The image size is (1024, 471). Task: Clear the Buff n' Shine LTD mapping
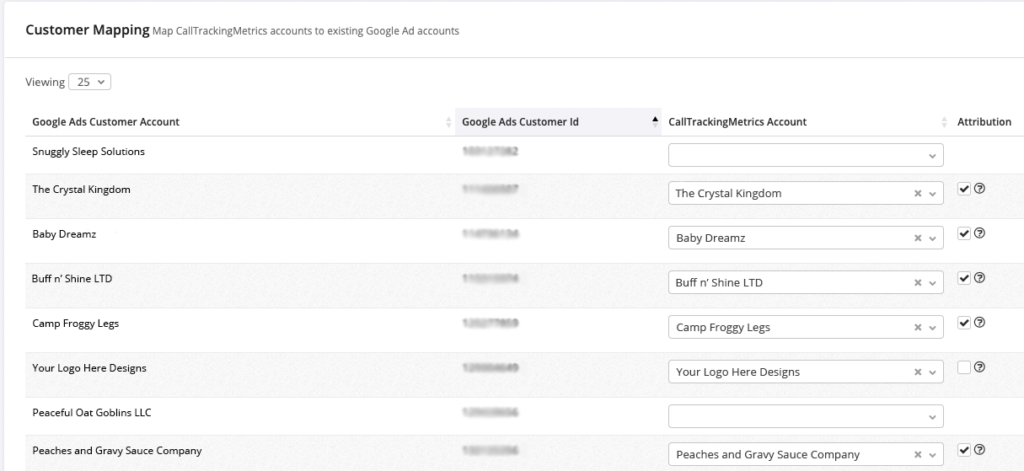(x=918, y=283)
